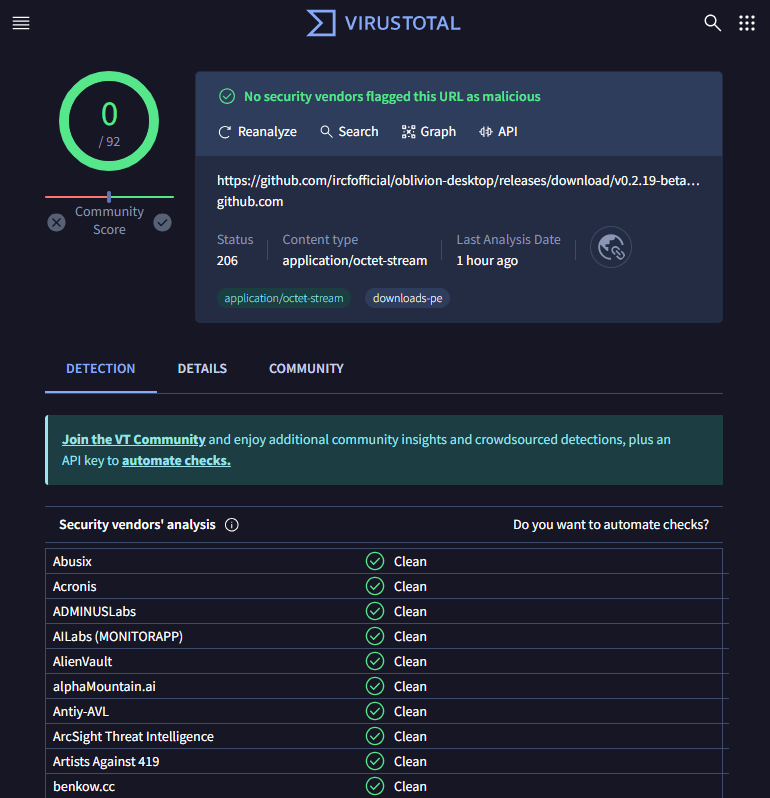
Task: Click the Clean check icon for AlienVault
Action: [375, 661]
